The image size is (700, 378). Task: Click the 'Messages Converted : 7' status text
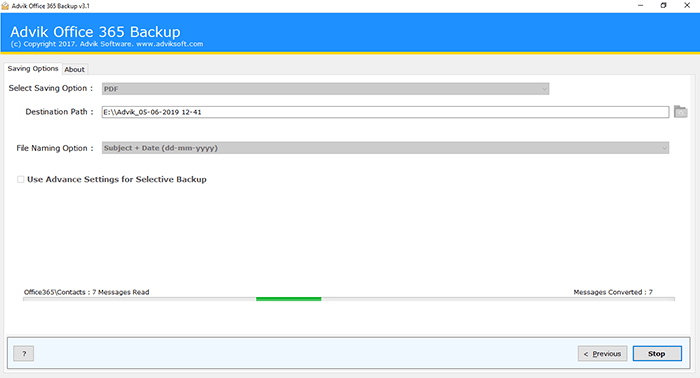pos(613,292)
